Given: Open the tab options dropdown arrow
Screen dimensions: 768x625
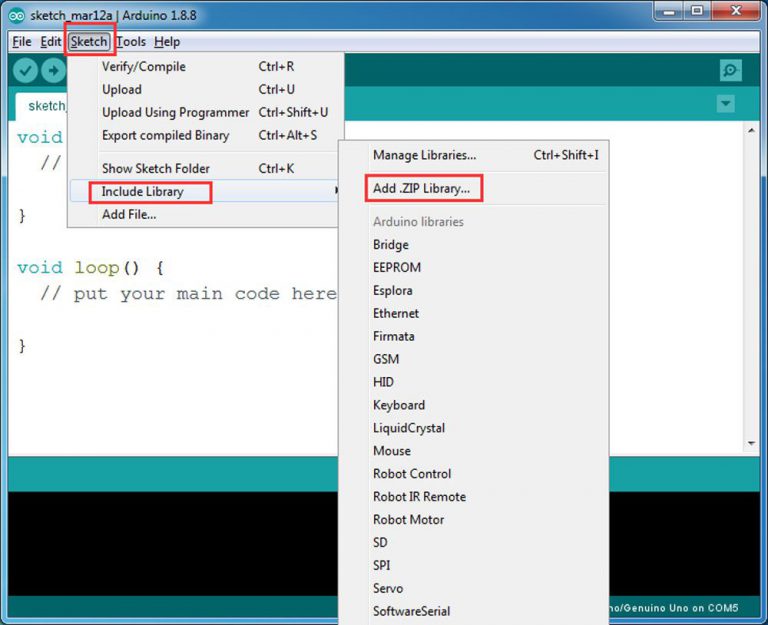Looking at the screenshot, I should pyautogui.click(x=726, y=105).
